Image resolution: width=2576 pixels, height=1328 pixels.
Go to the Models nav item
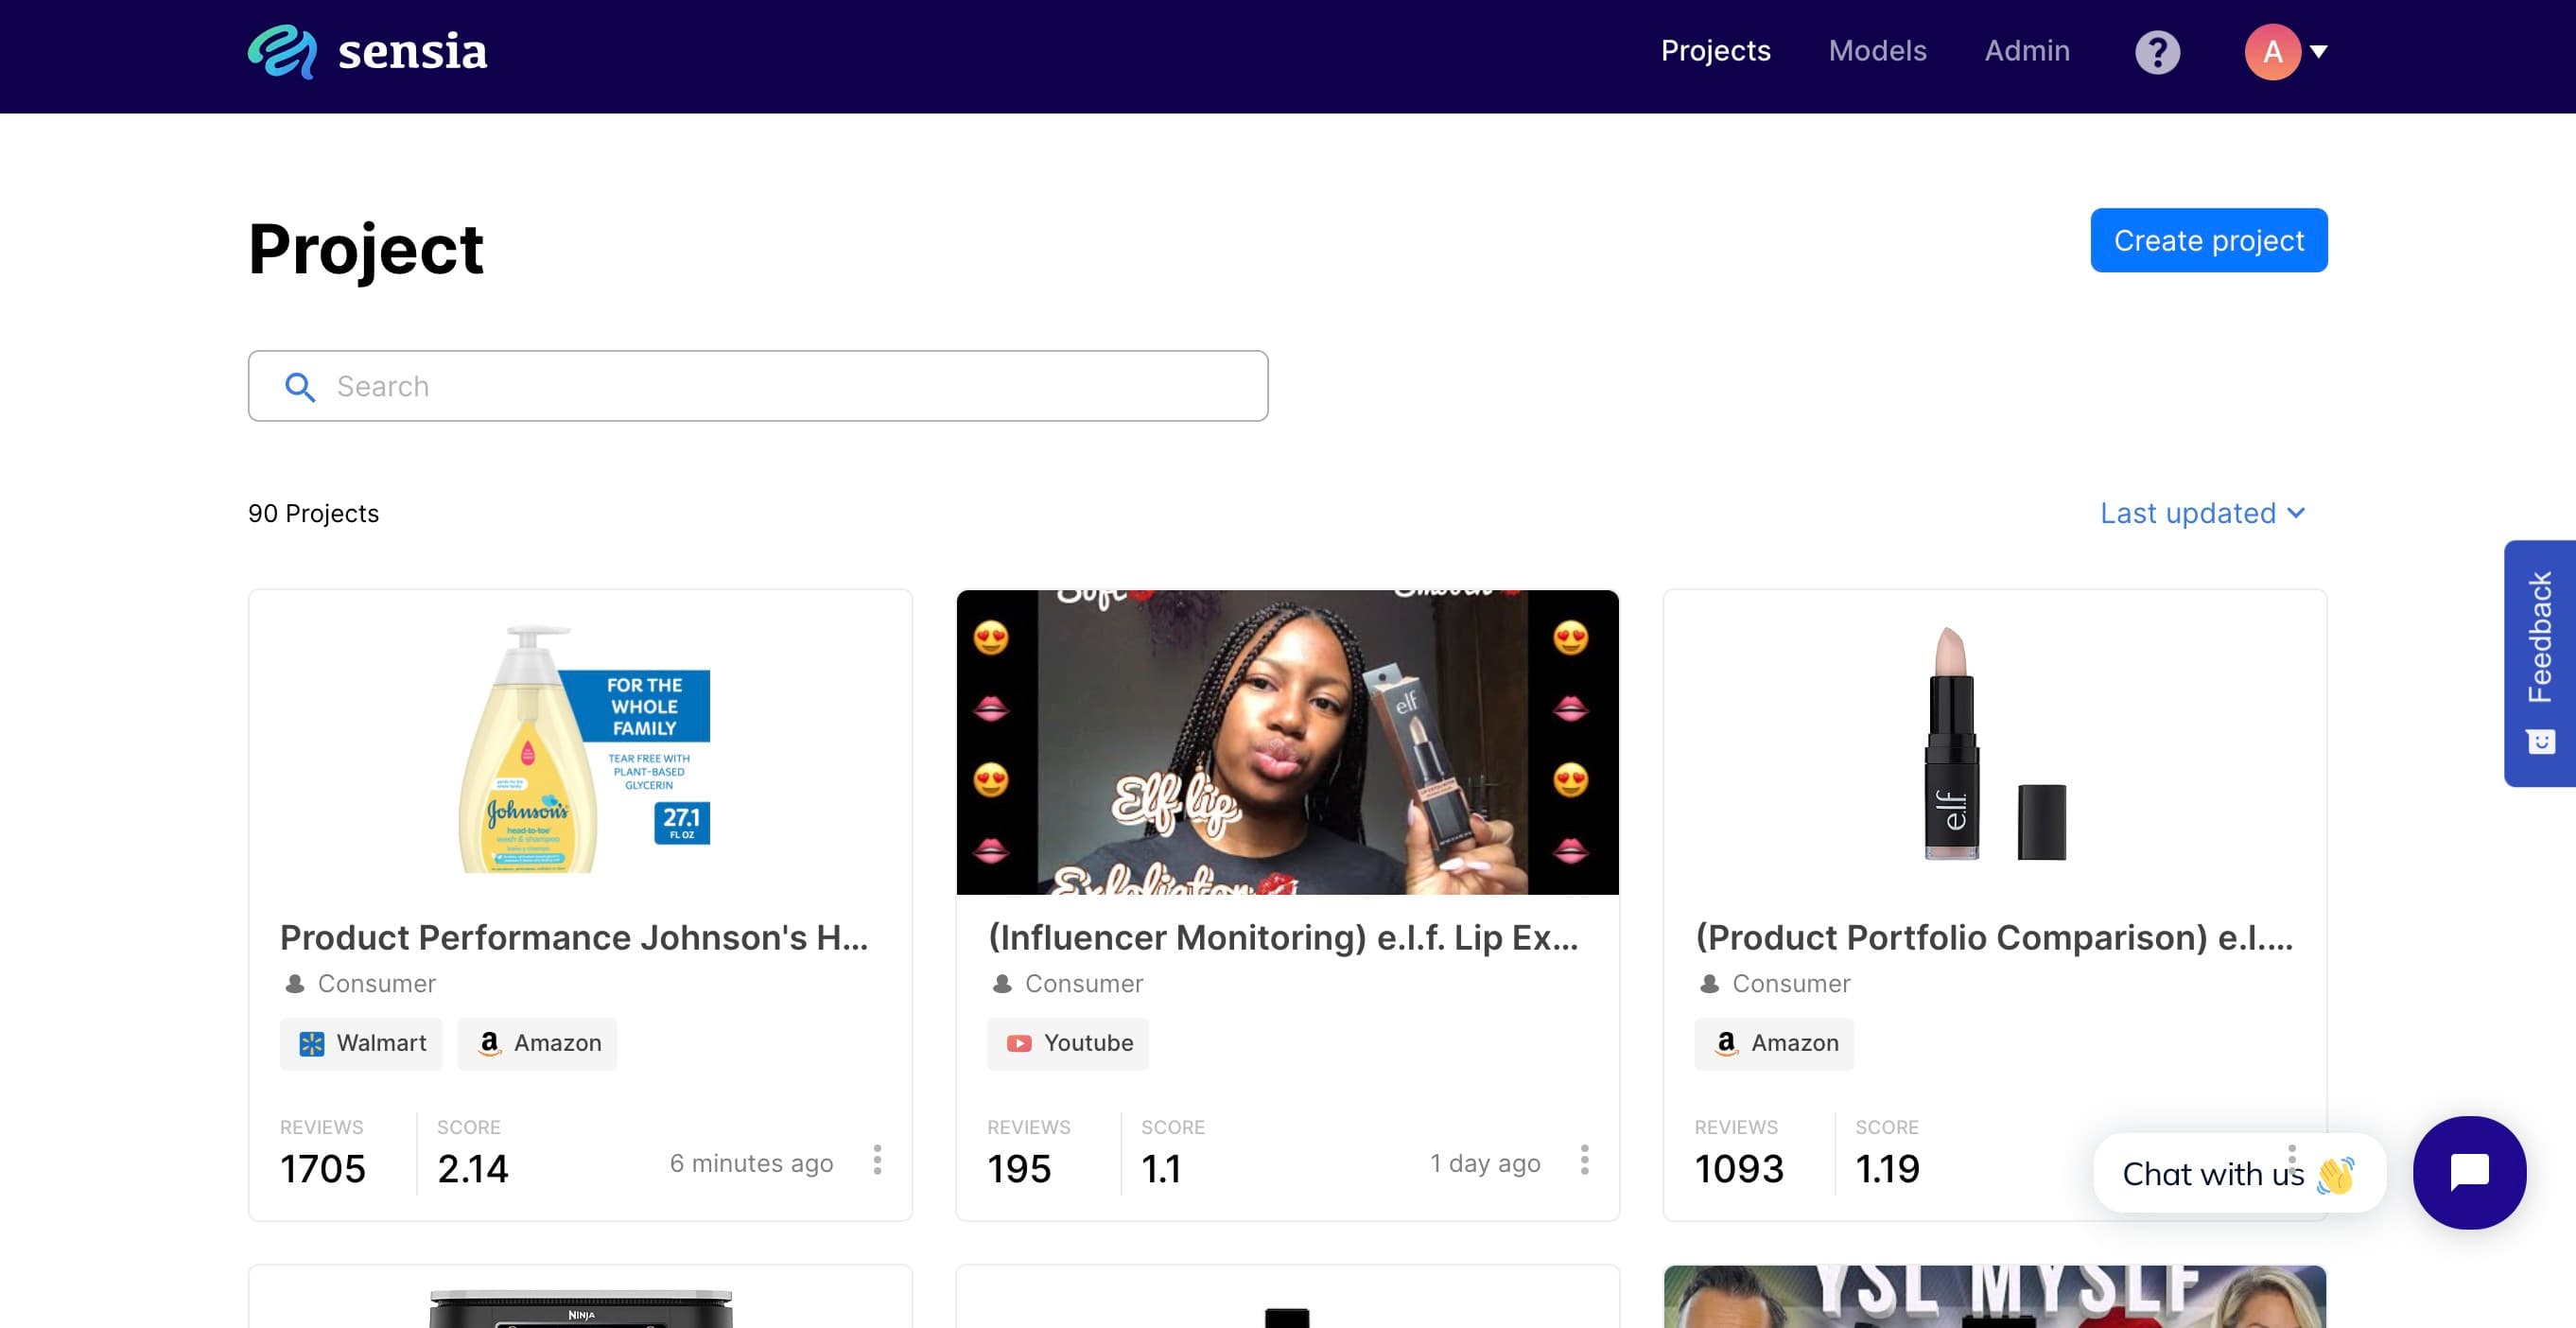(x=1877, y=51)
